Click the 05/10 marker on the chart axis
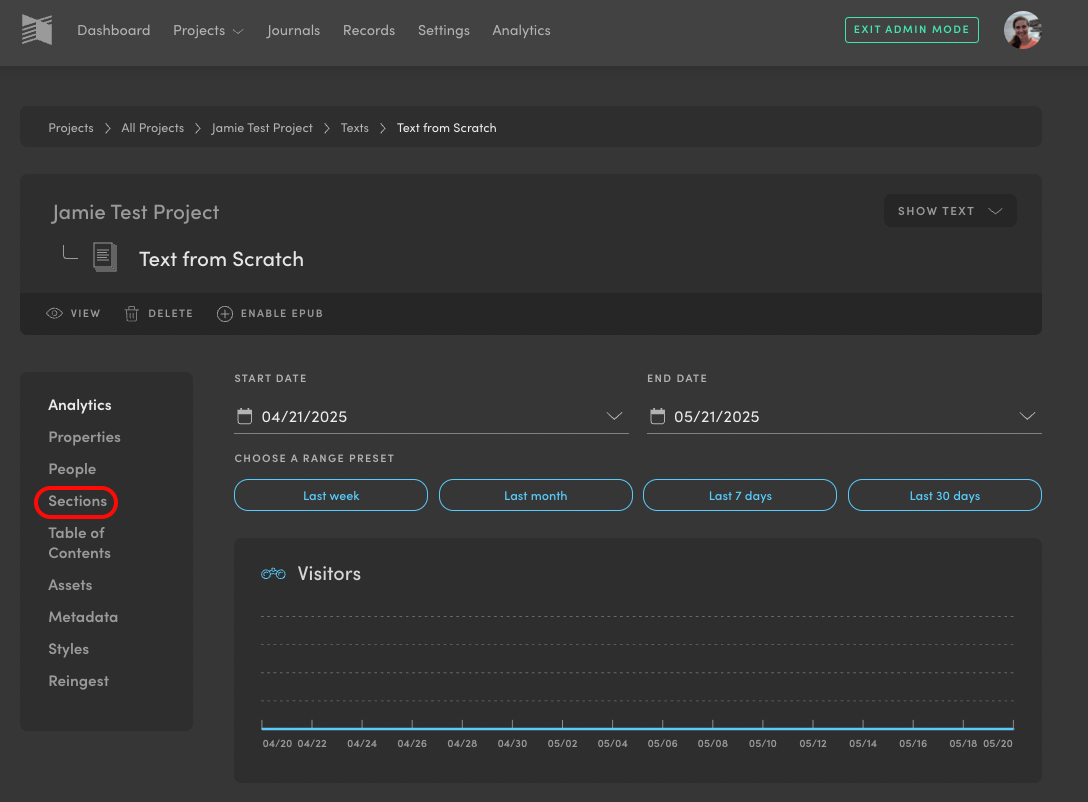This screenshot has width=1088, height=802. [x=762, y=743]
